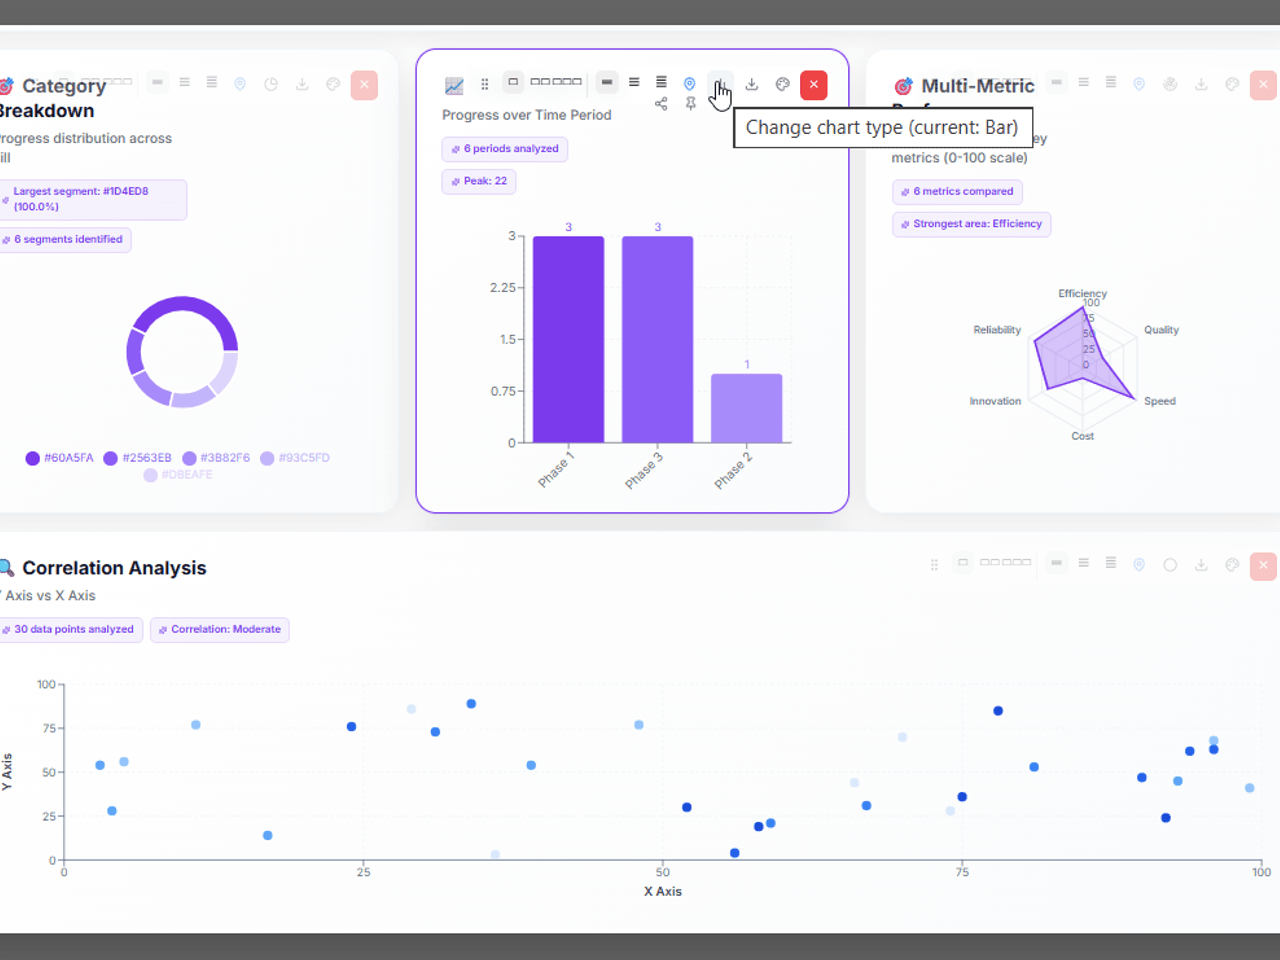Close the Multi-Metric card

[1263, 84]
